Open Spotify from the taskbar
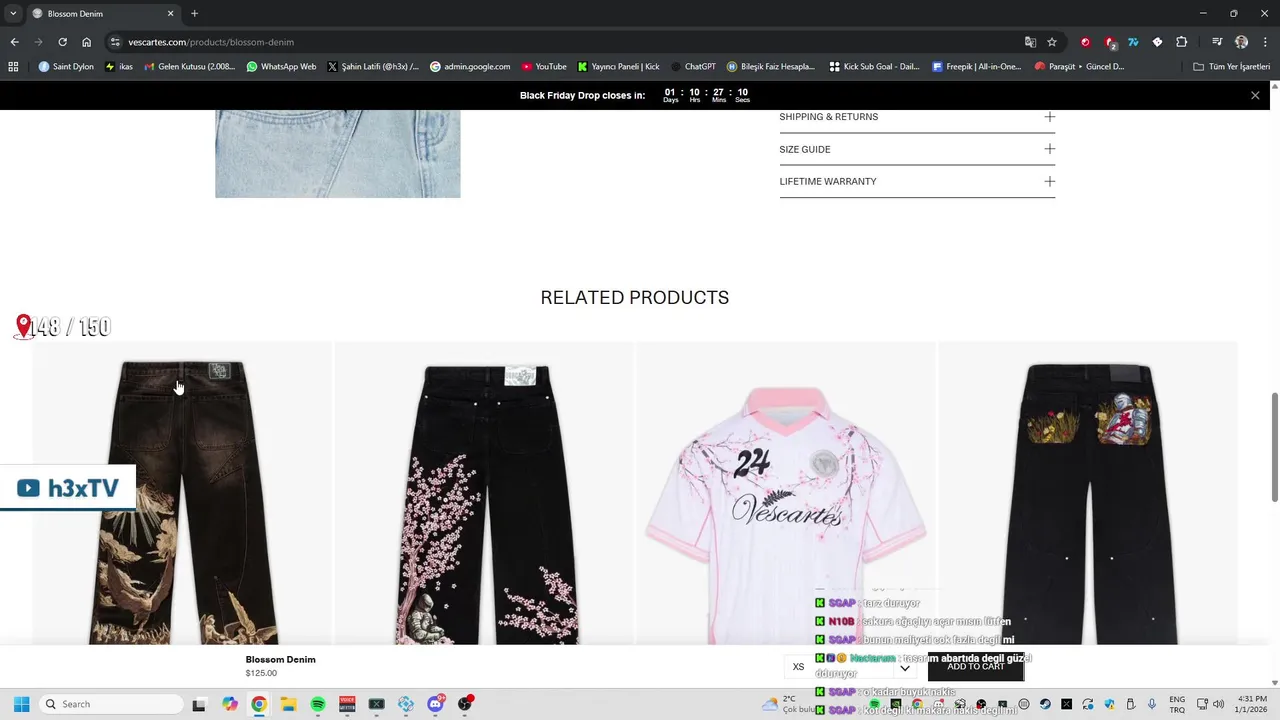The height and width of the screenshot is (720, 1280). 318,704
